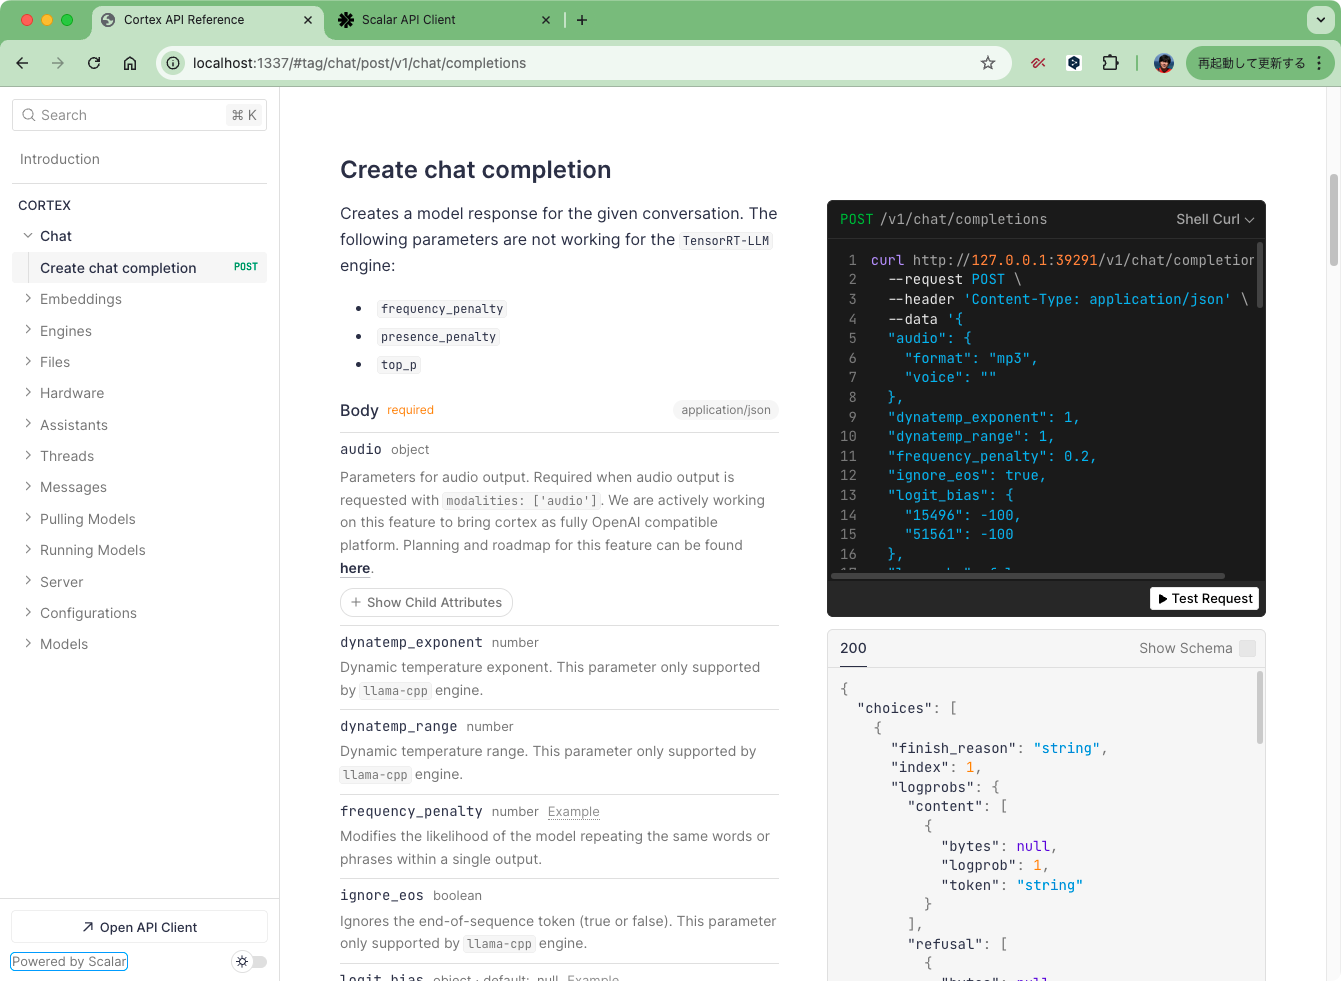Close the Cortex API Reference tab
Viewport: 1341px width, 981px height.
[x=308, y=20]
